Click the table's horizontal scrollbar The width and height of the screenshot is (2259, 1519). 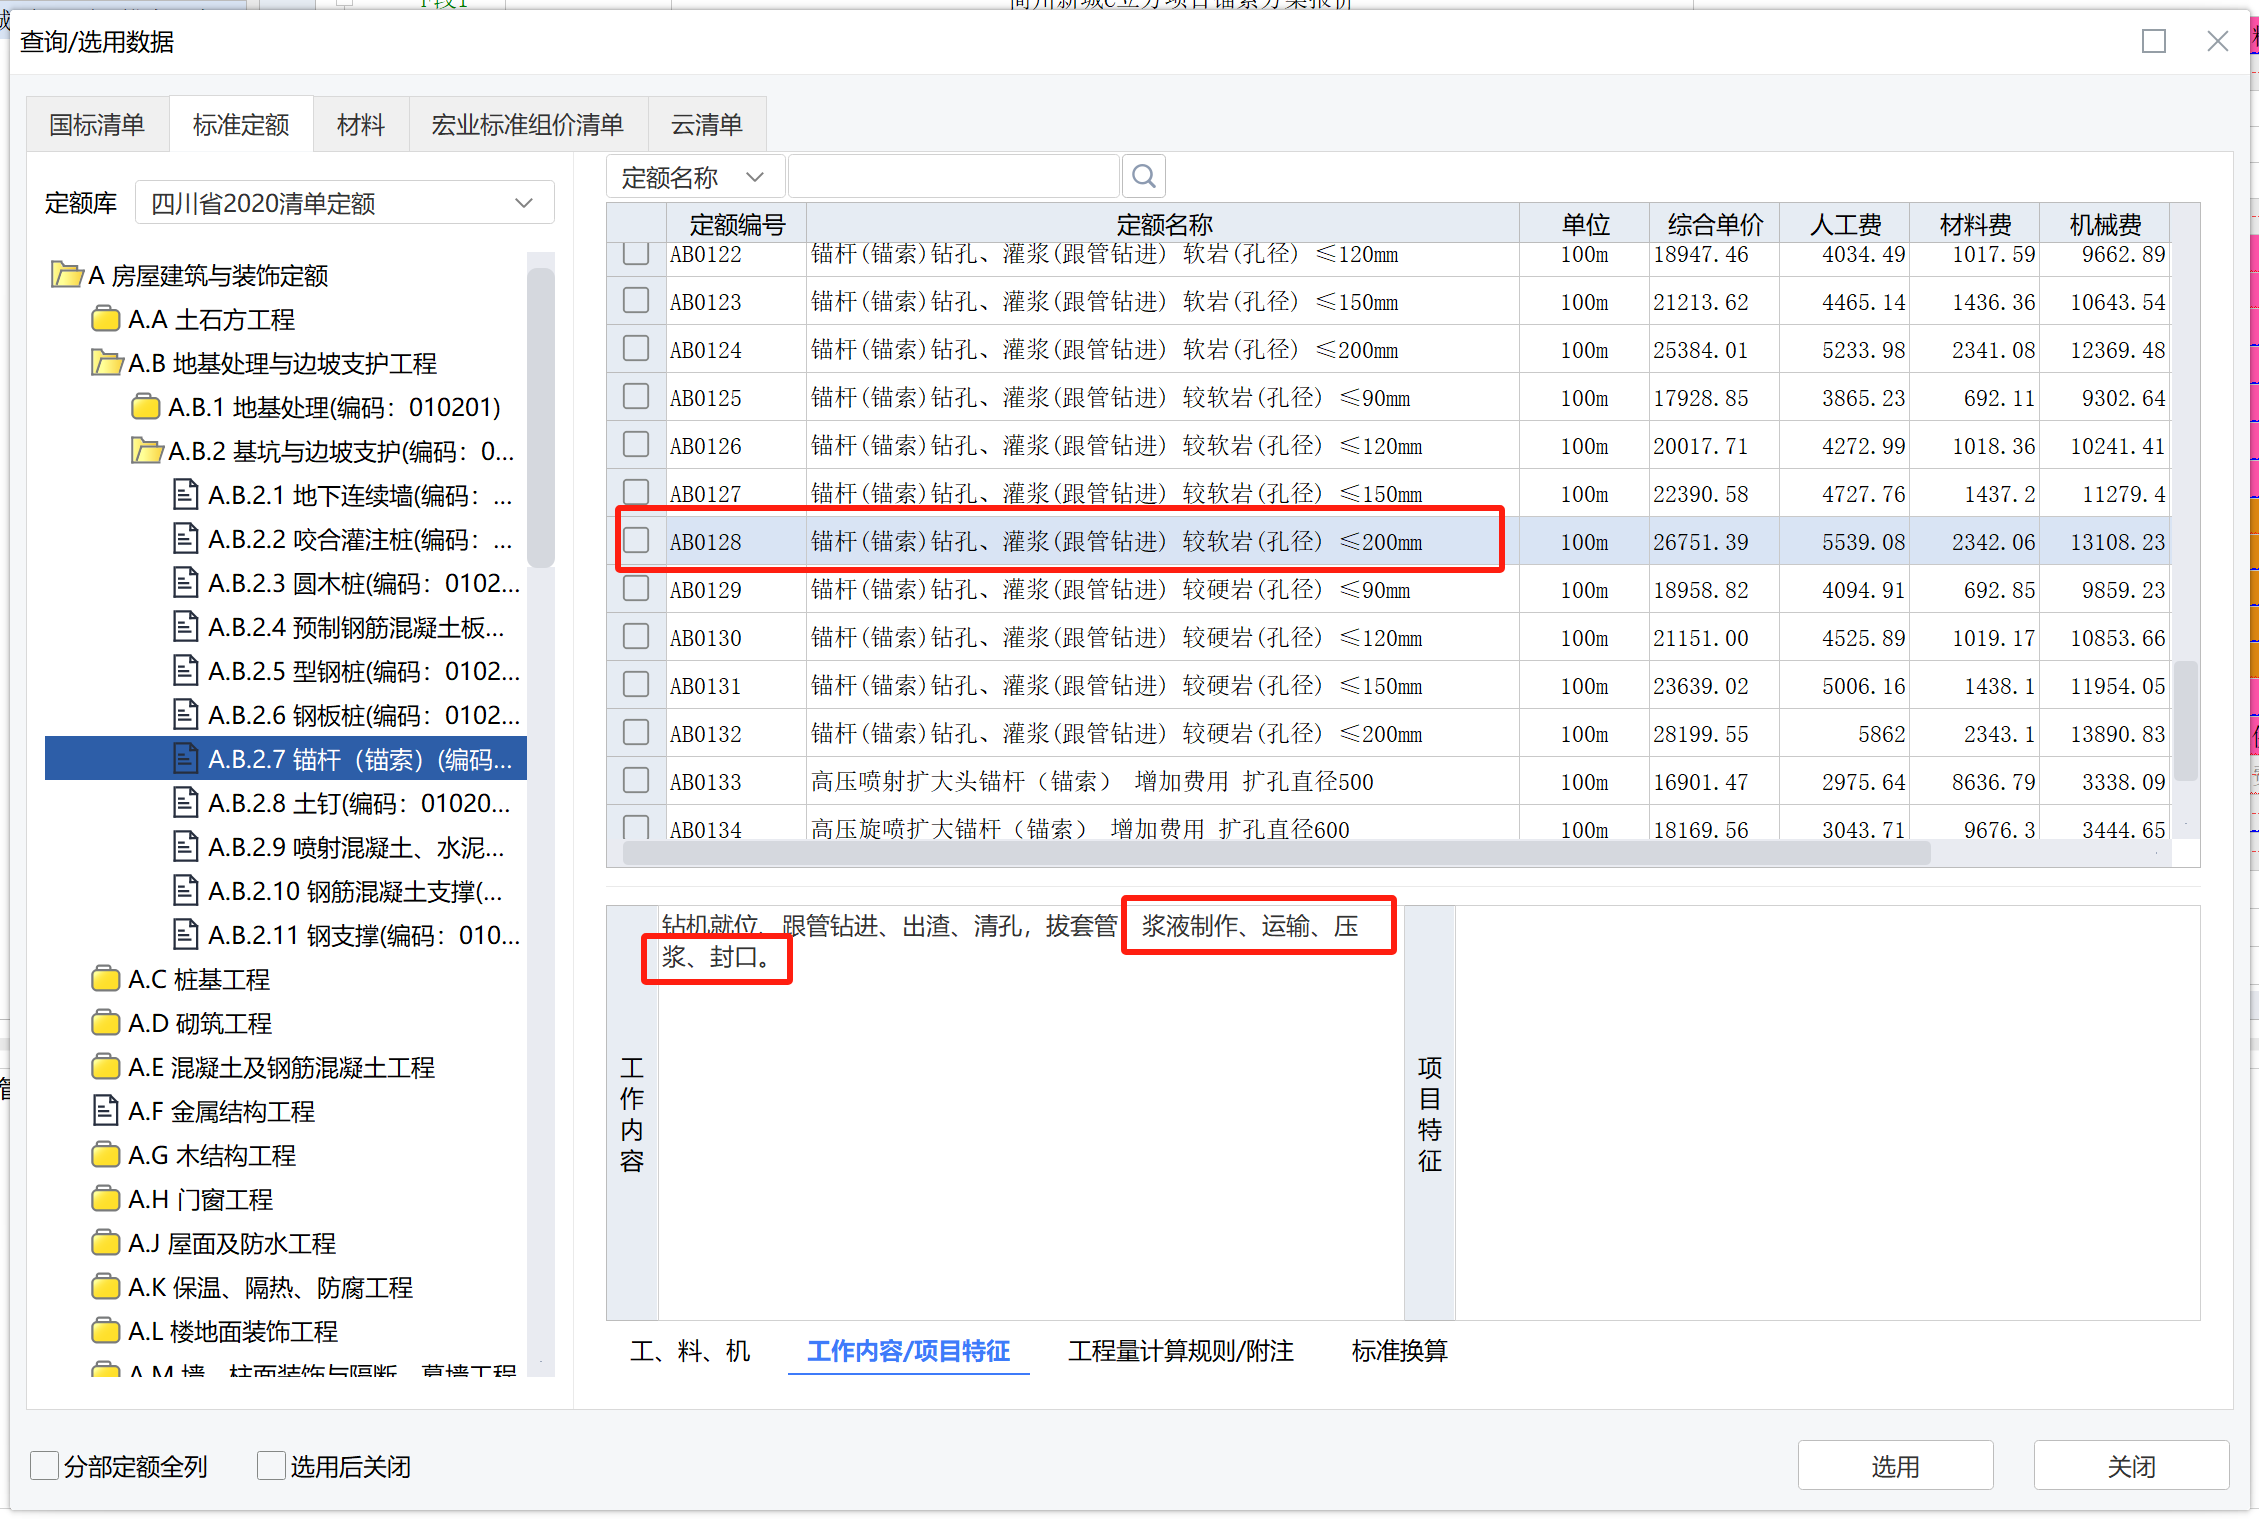click(1275, 853)
